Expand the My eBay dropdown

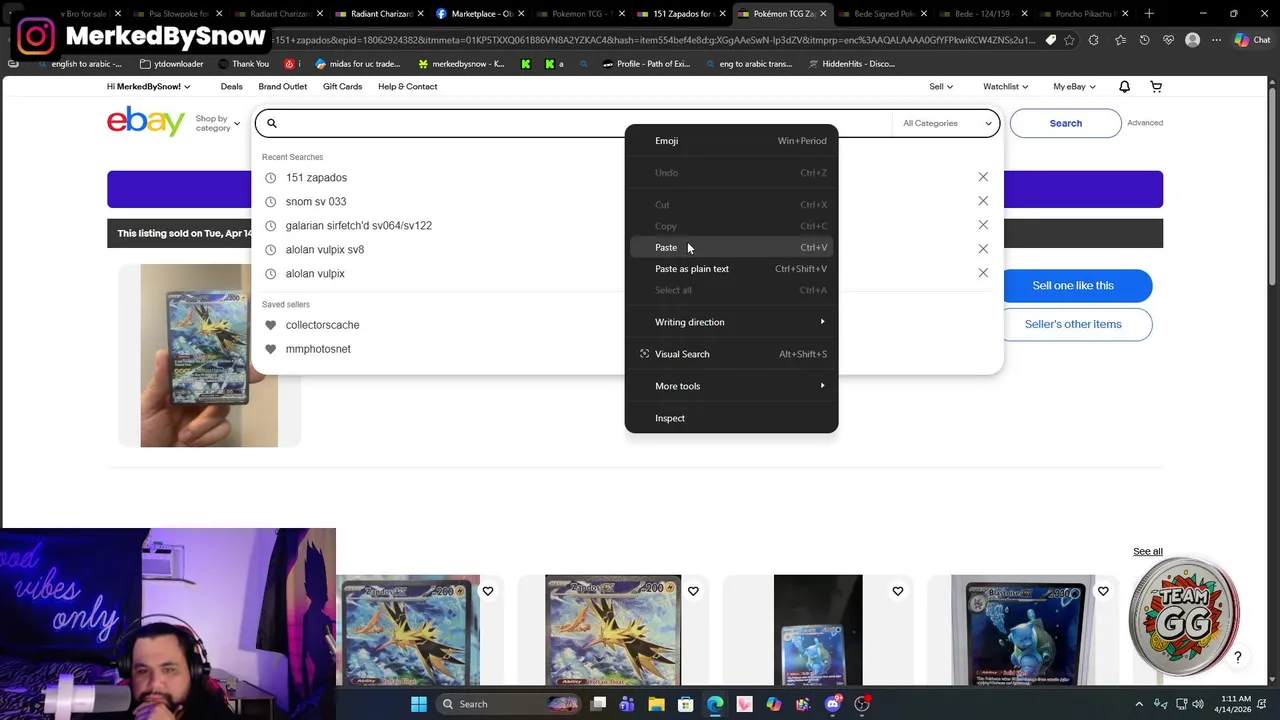tap(1074, 87)
